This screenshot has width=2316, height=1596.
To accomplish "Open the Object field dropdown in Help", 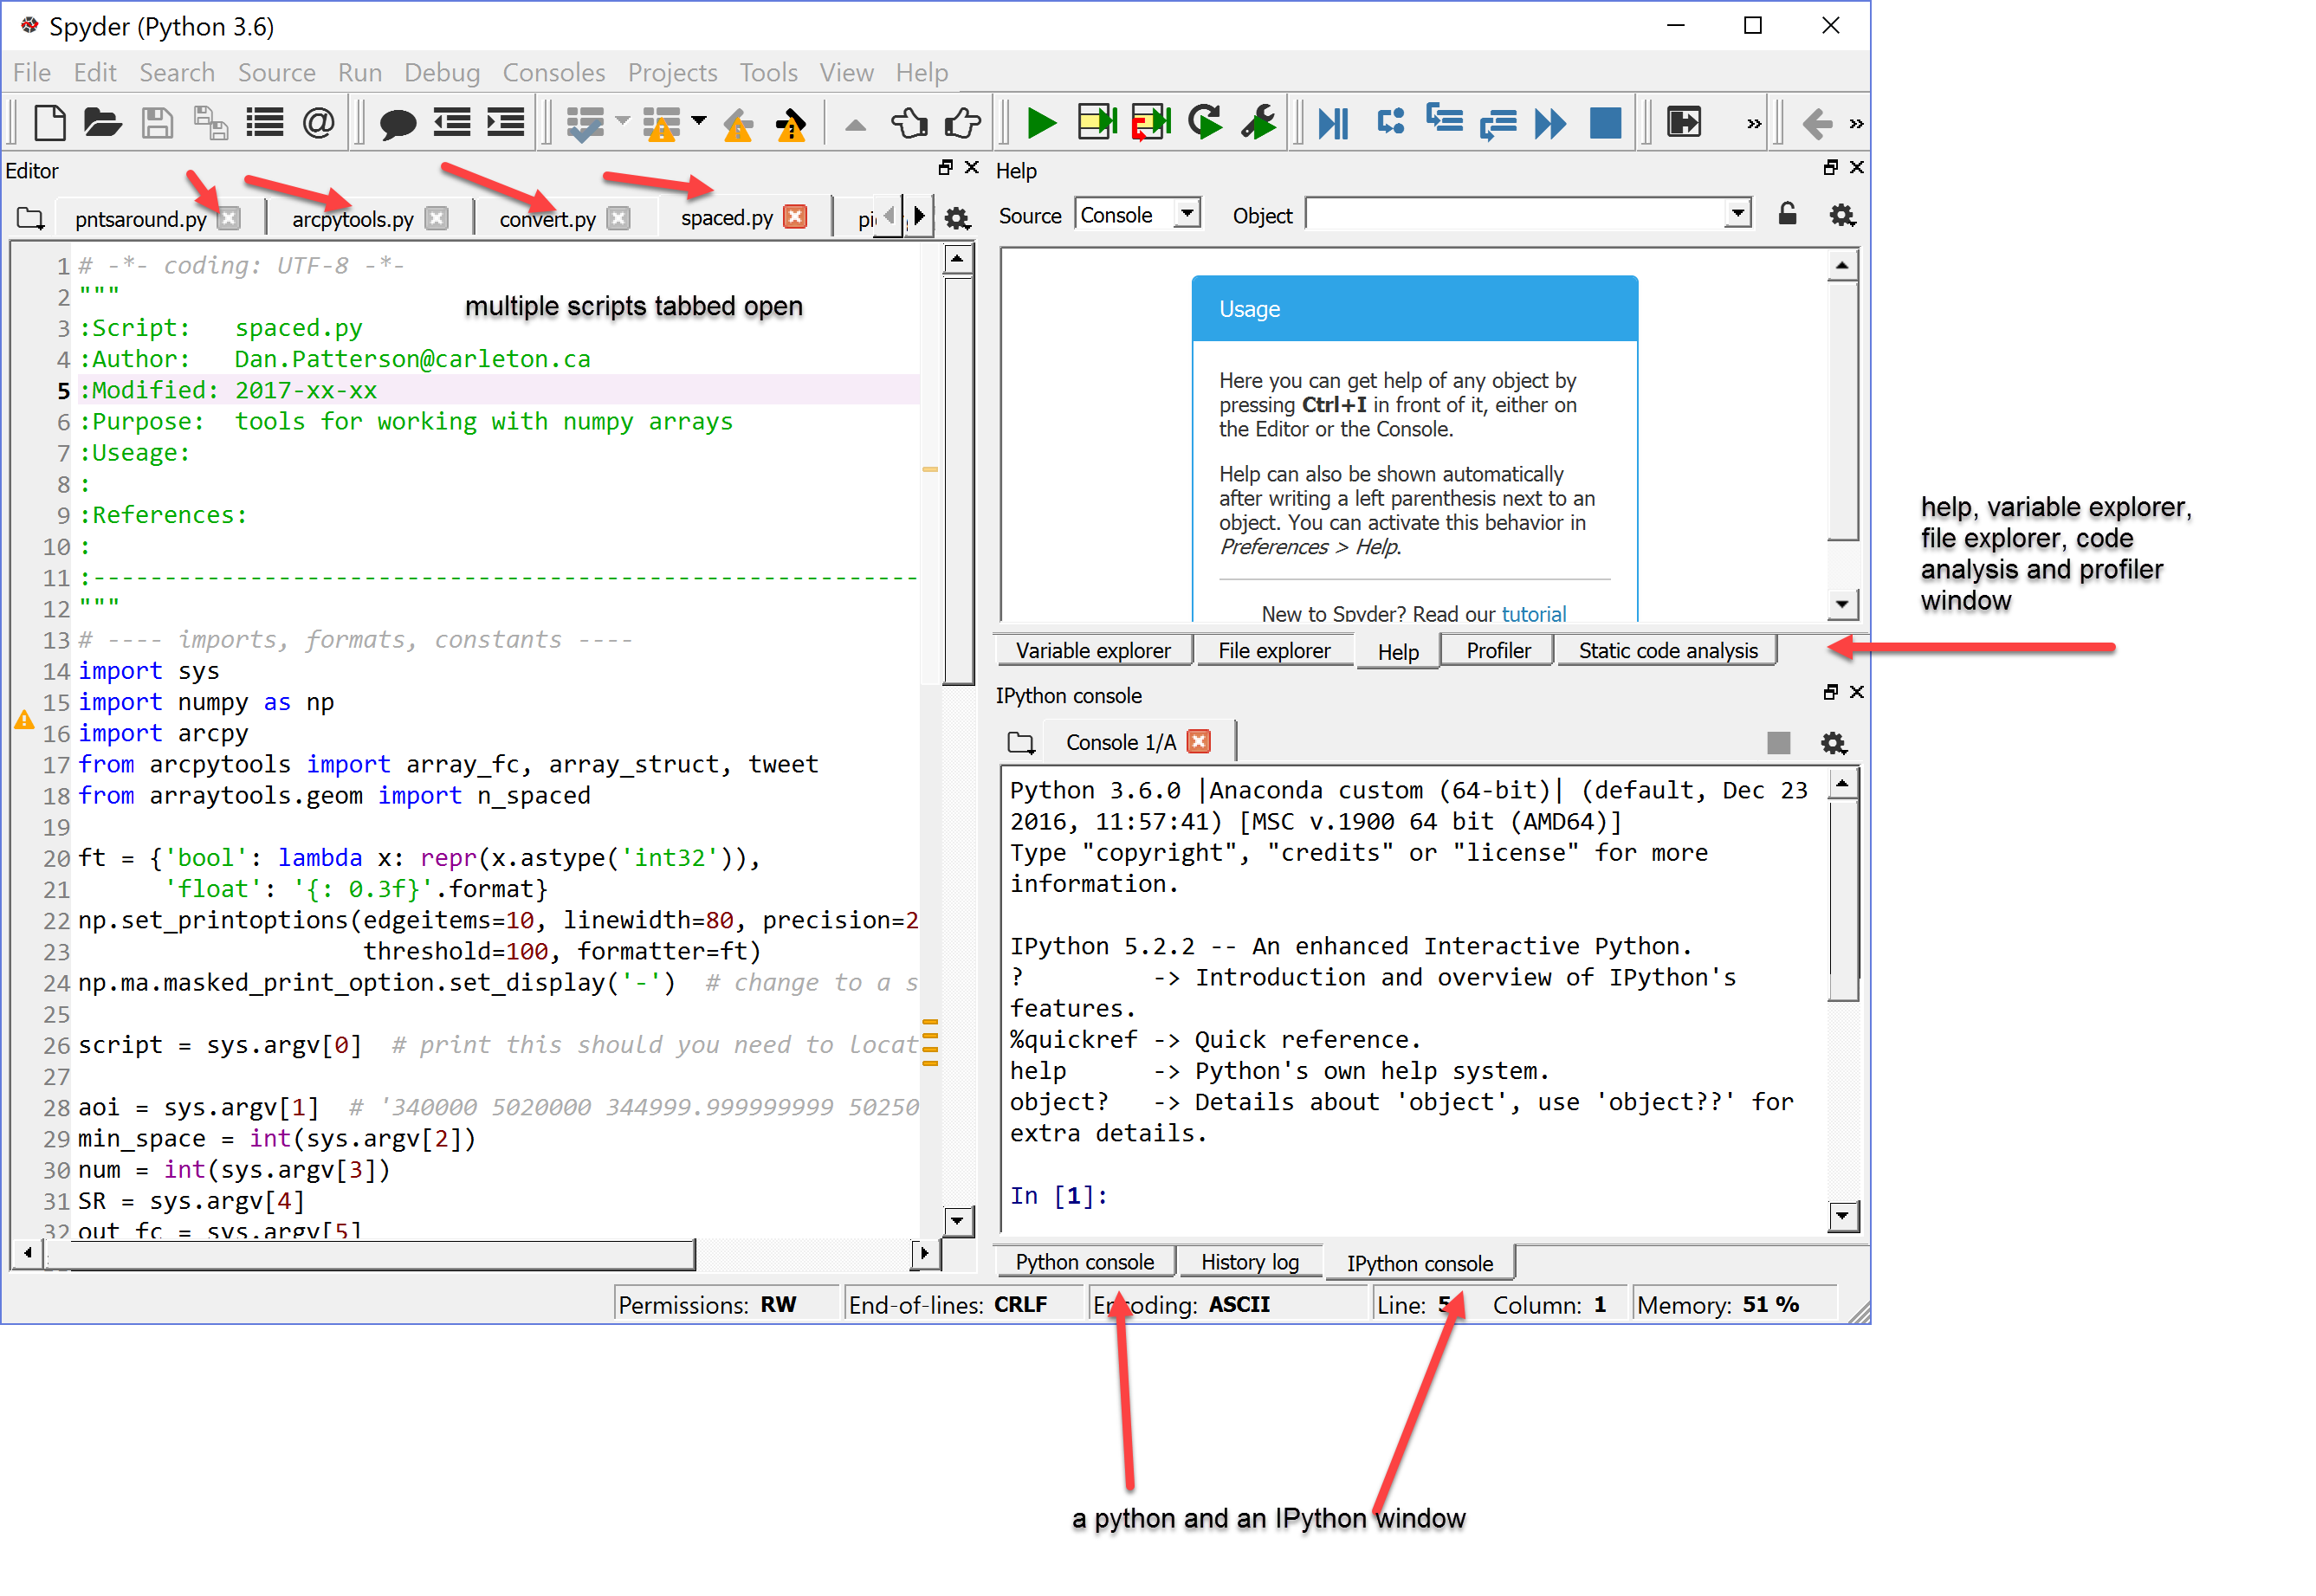I will coord(1738,213).
